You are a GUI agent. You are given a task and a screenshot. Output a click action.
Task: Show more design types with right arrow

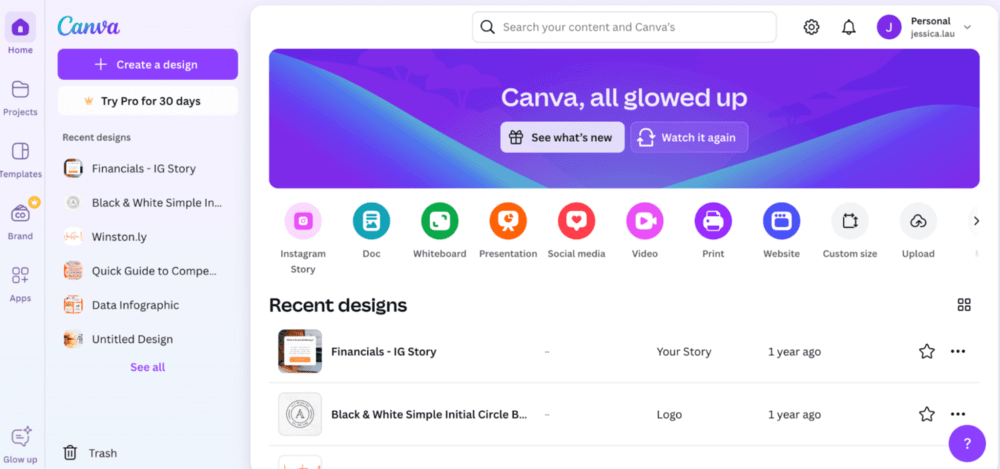click(x=976, y=221)
